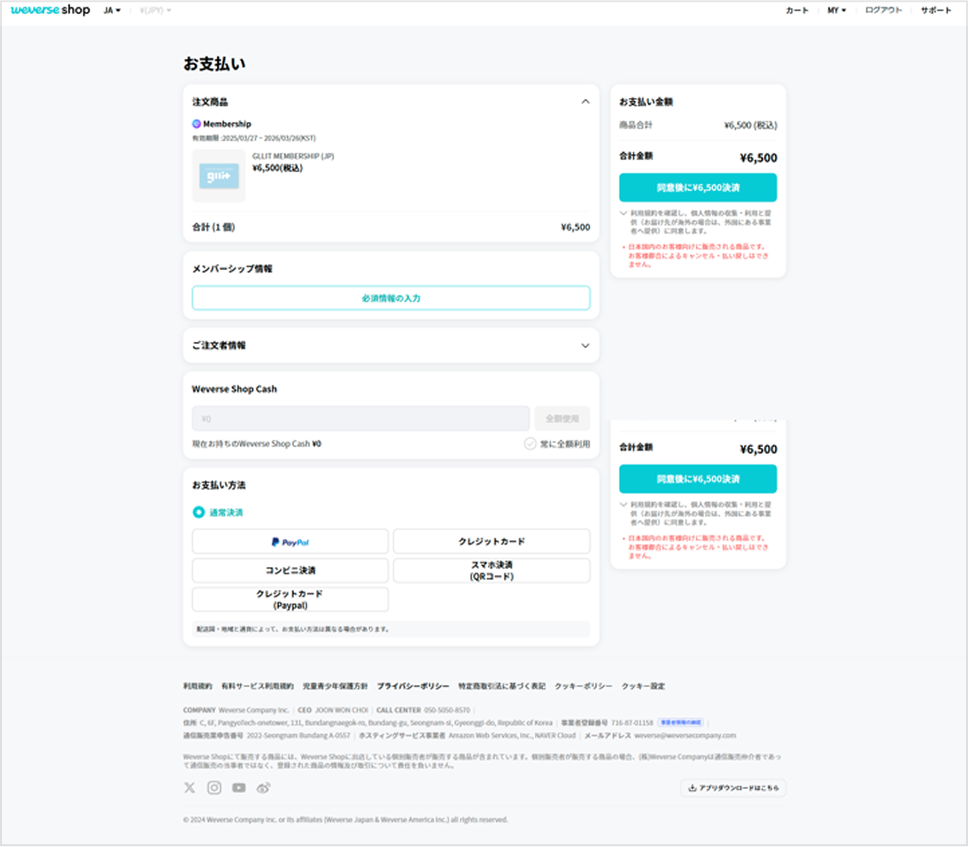This screenshot has height=847, width=968.
Task: Go to the Weverse Shop home logo
Action: point(50,10)
